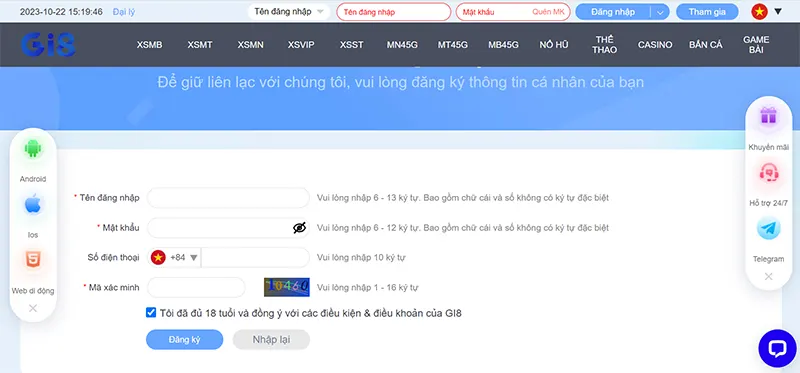The image size is (800, 373).
Task: Click the agreement terms text of GI8
Action: coord(310,313)
